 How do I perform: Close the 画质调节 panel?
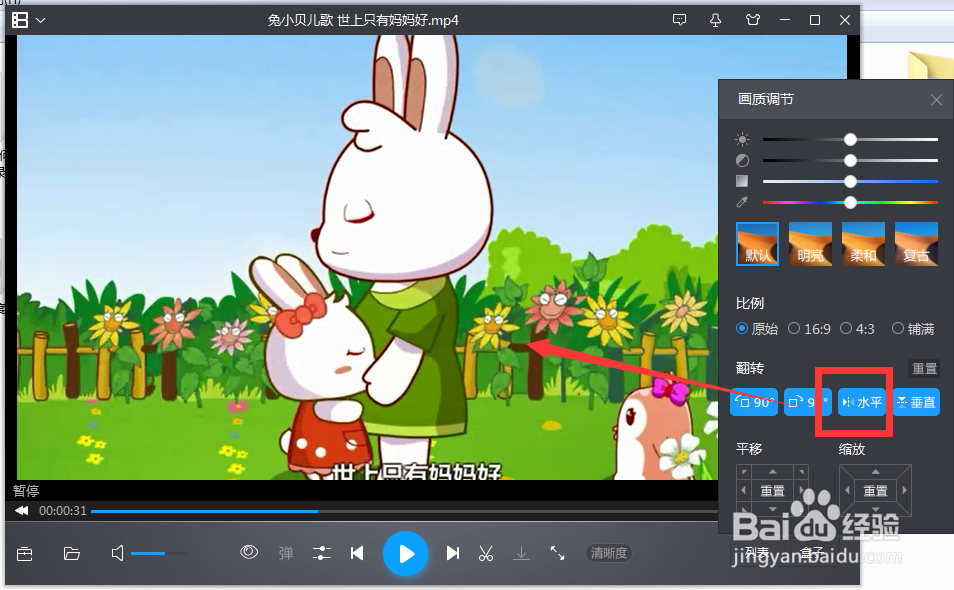(936, 100)
